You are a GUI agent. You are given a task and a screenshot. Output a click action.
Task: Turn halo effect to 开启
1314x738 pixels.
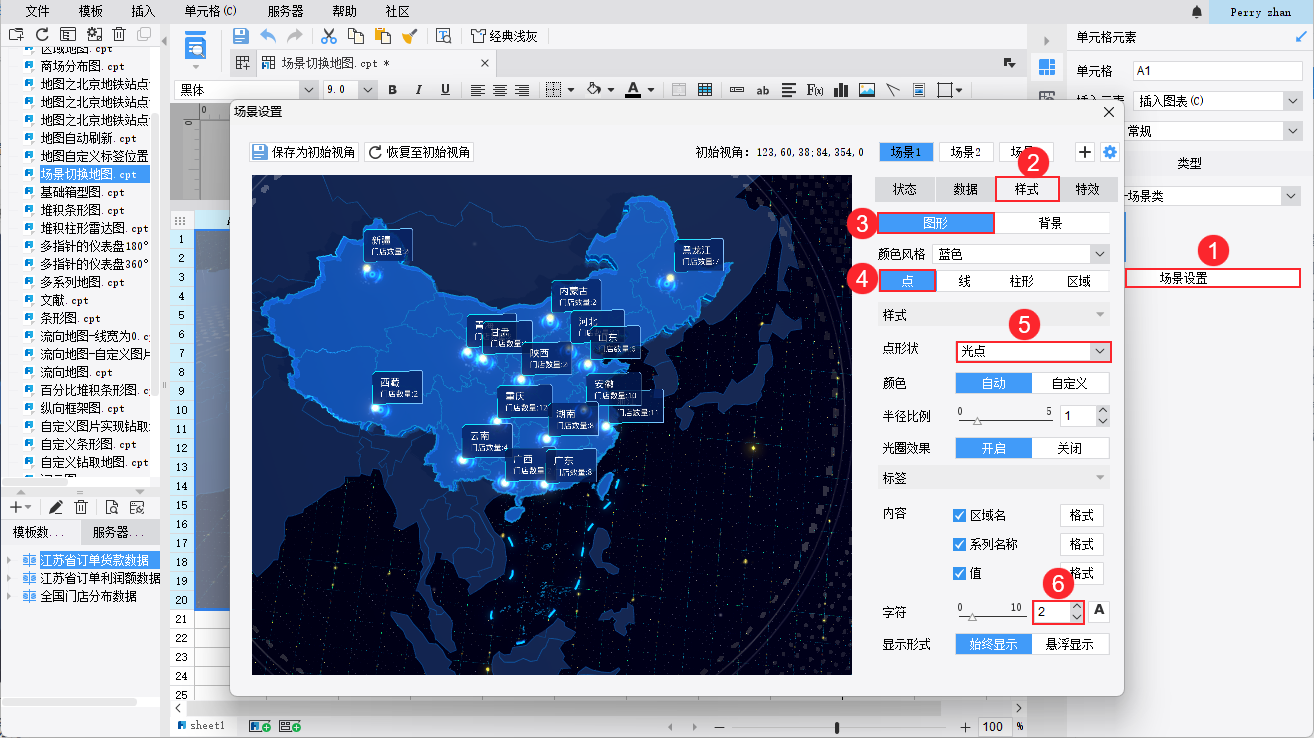[994, 449]
